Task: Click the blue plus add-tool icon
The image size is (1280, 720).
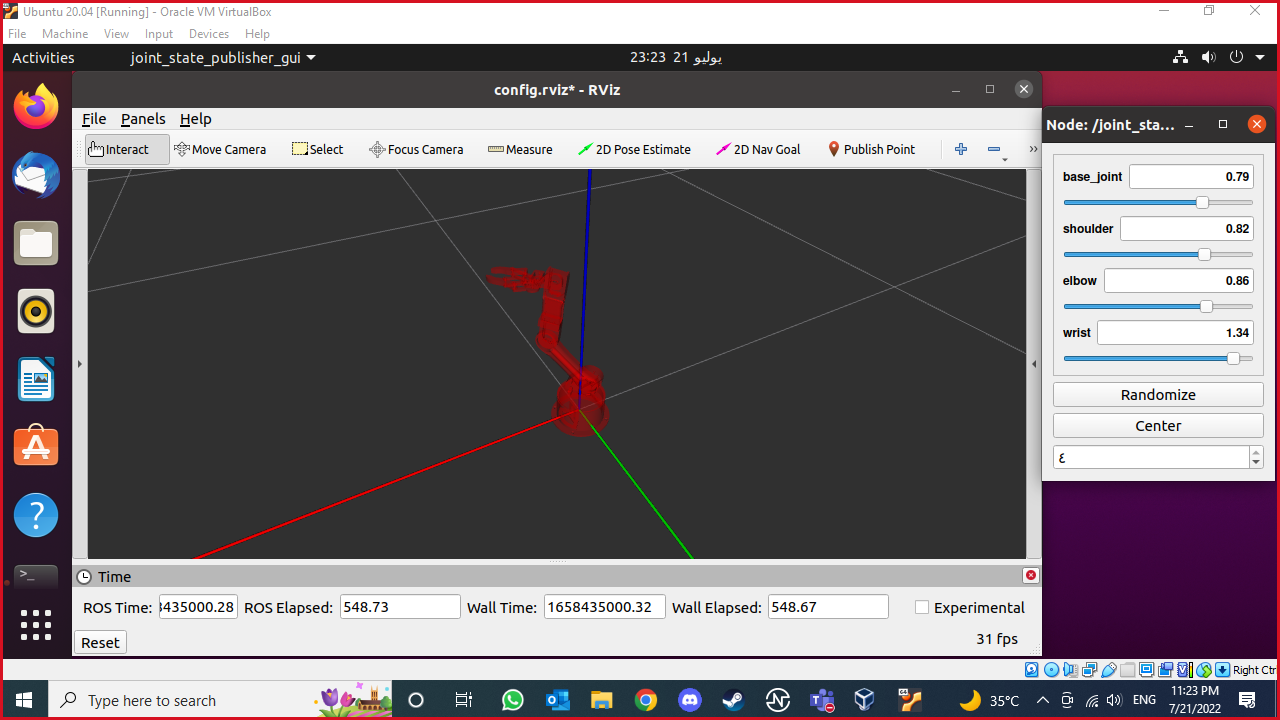Action: [961, 149]
